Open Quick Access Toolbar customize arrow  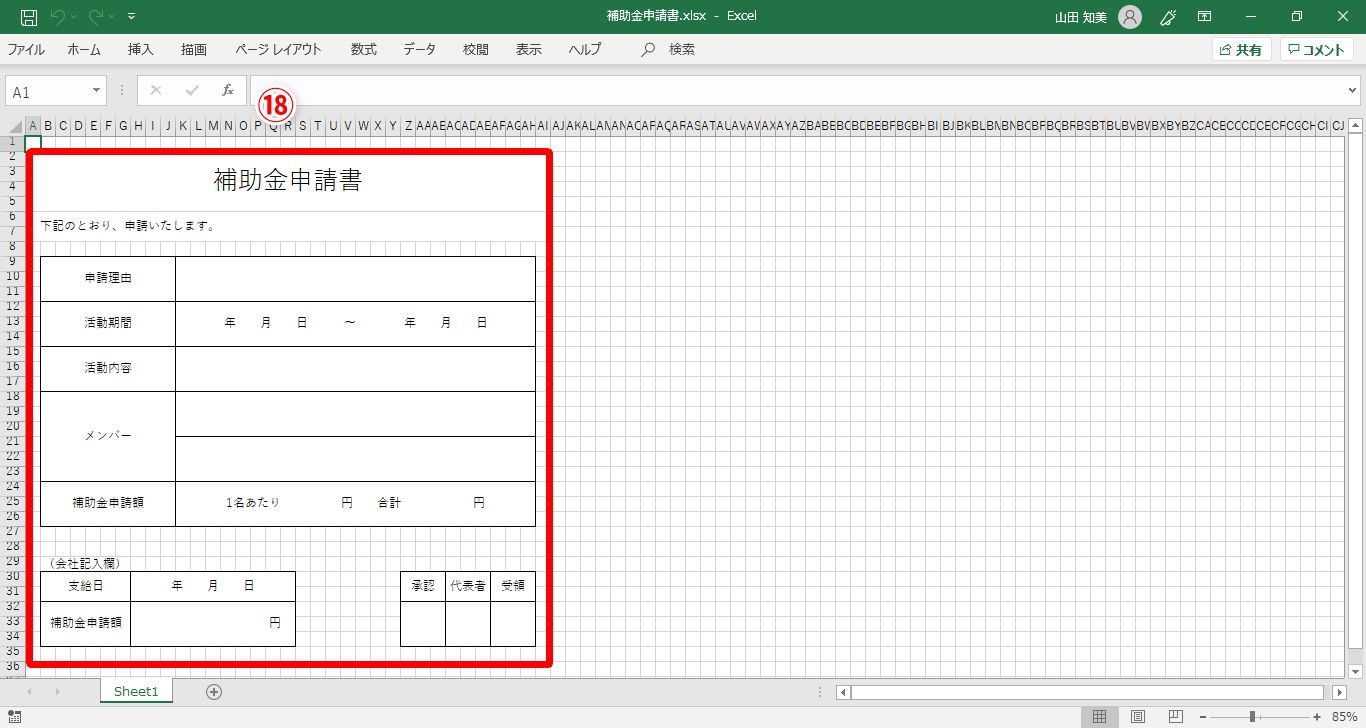[x=132, y=17]
